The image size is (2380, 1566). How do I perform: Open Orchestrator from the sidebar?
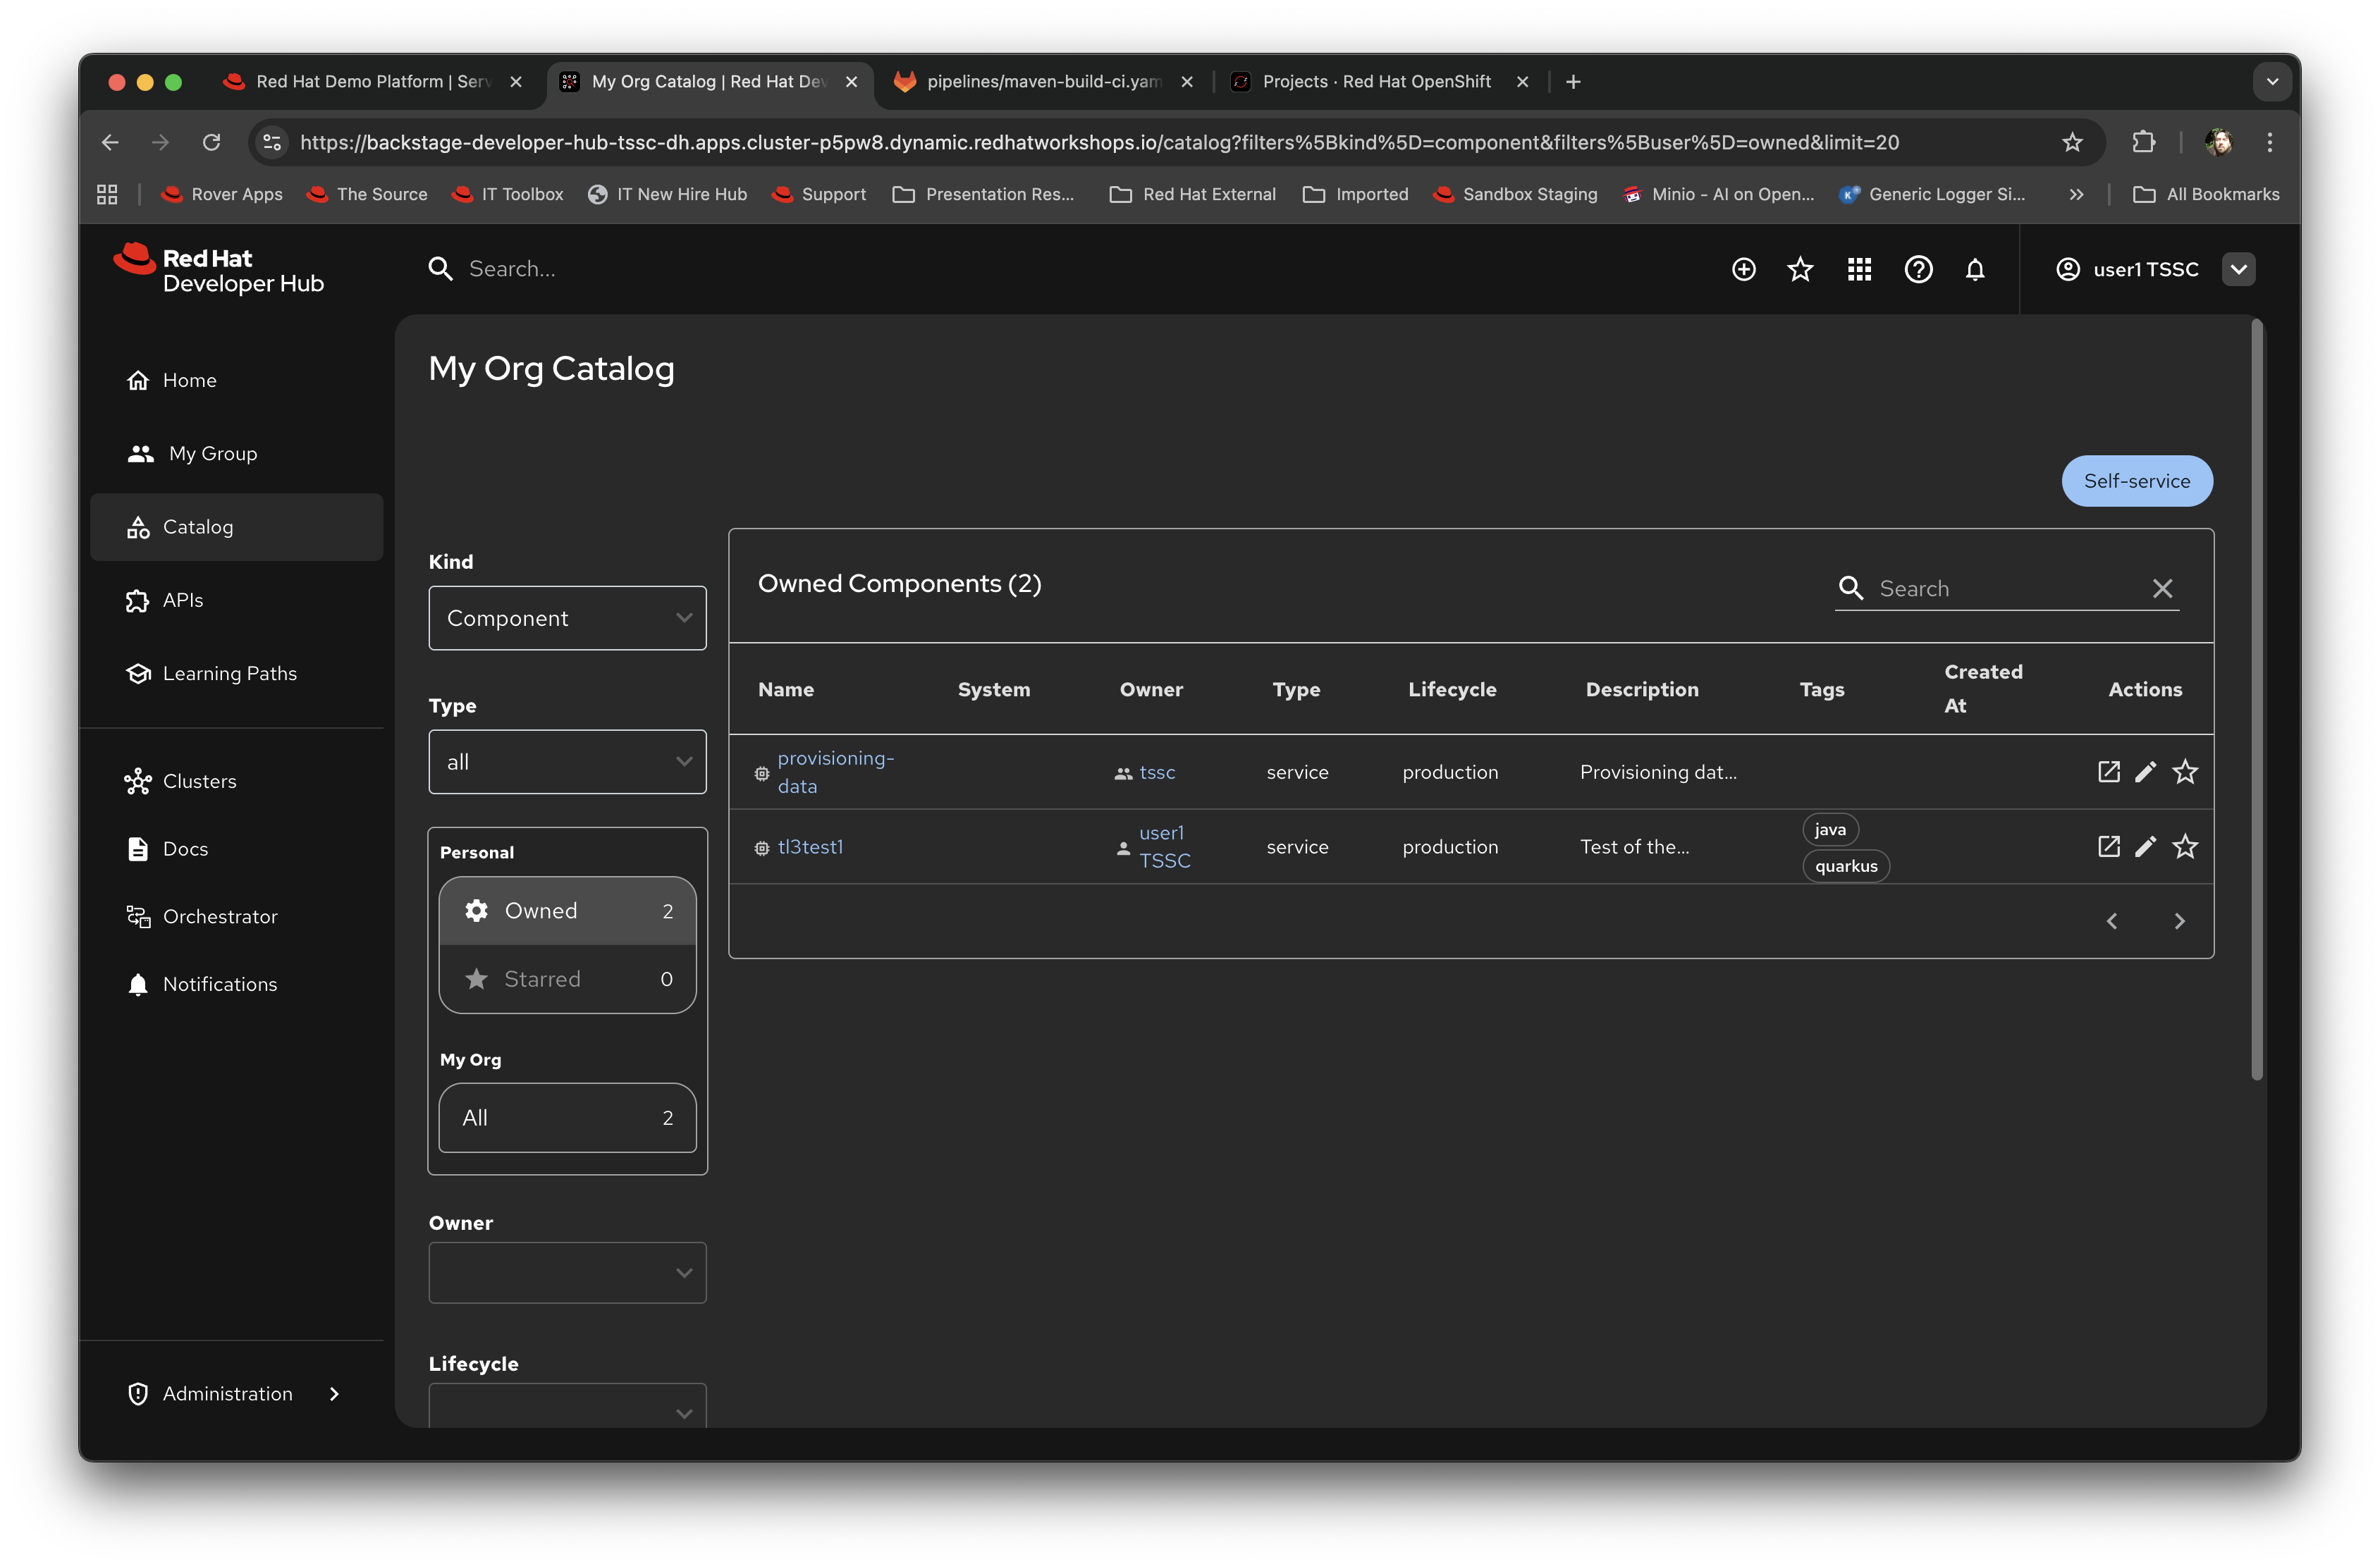coord(219,916)
